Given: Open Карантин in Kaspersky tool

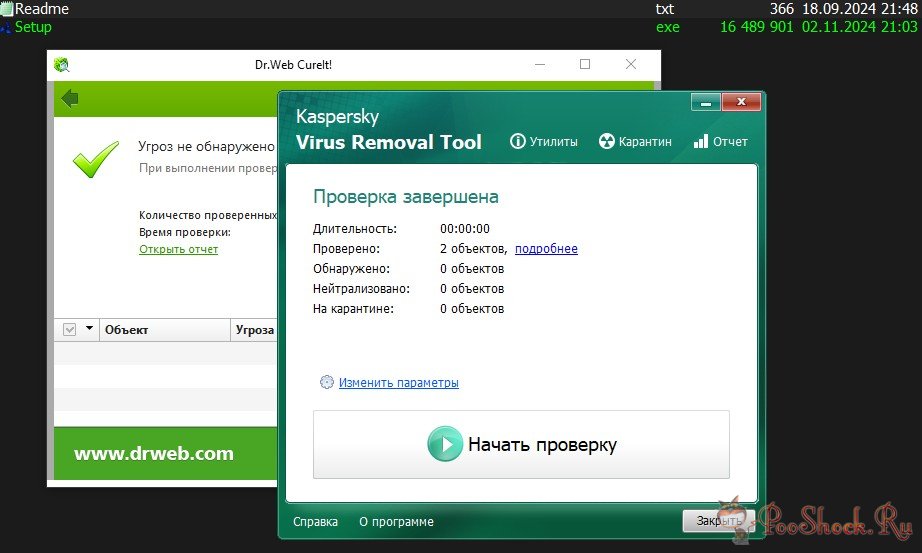Looking at the screenshot, I should click(635, 142).
